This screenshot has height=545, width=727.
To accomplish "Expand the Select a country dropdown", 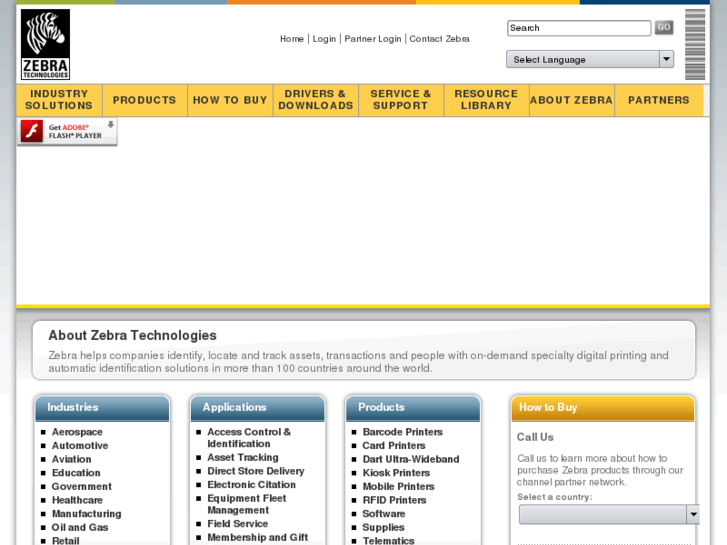I will coord(609,514).
